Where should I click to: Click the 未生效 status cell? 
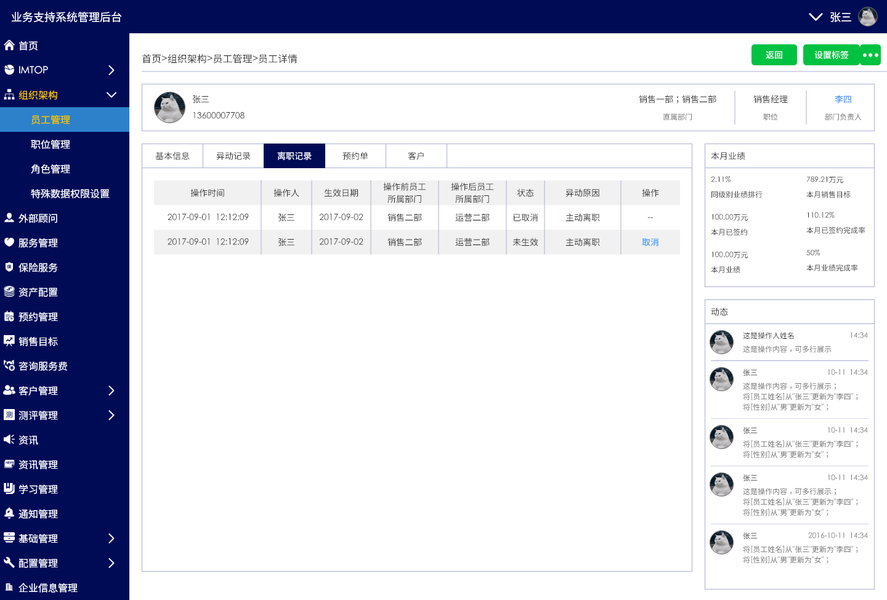pyautogui.click(x=526, y=242)
